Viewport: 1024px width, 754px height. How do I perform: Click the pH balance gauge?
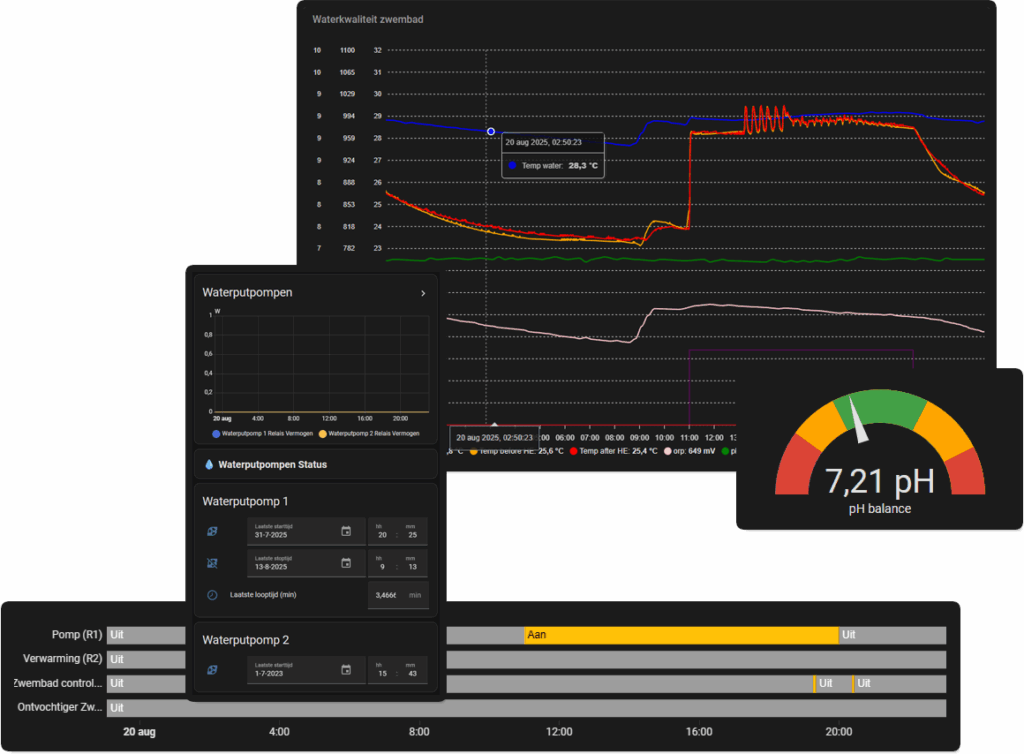click(879, 450)
